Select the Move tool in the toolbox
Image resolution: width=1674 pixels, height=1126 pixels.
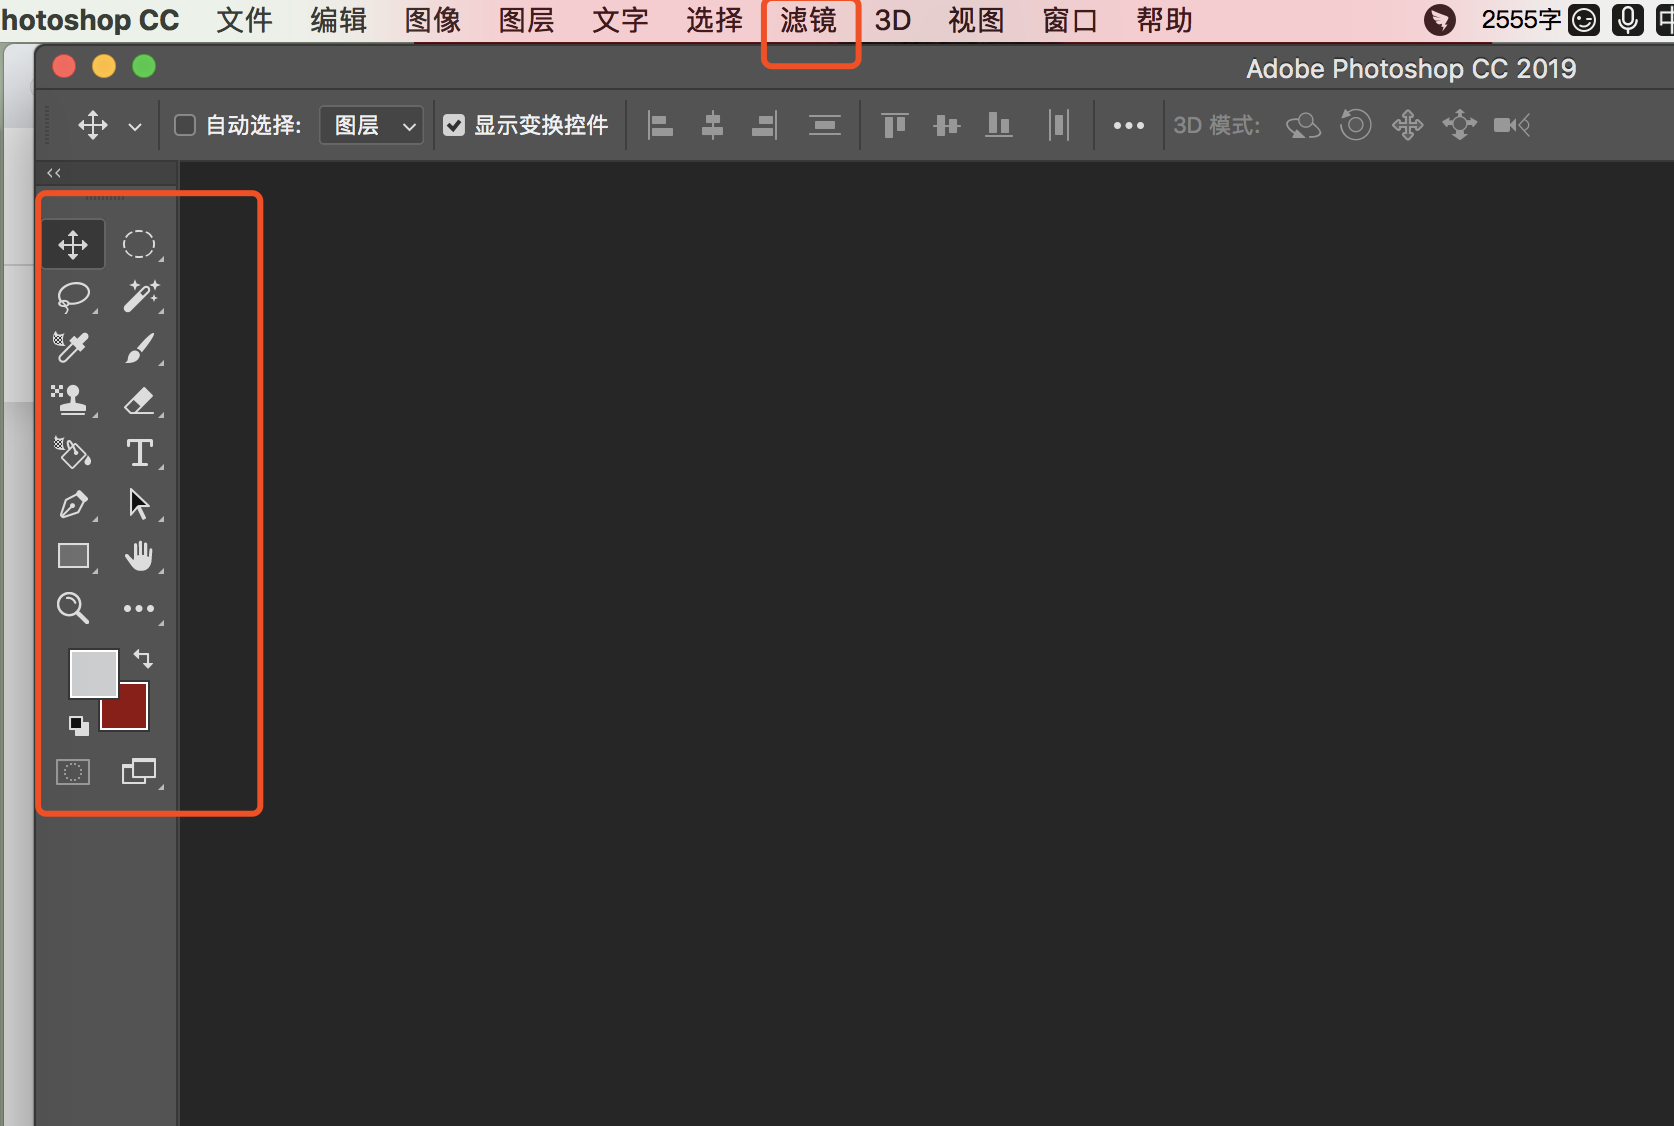(73, 245)
